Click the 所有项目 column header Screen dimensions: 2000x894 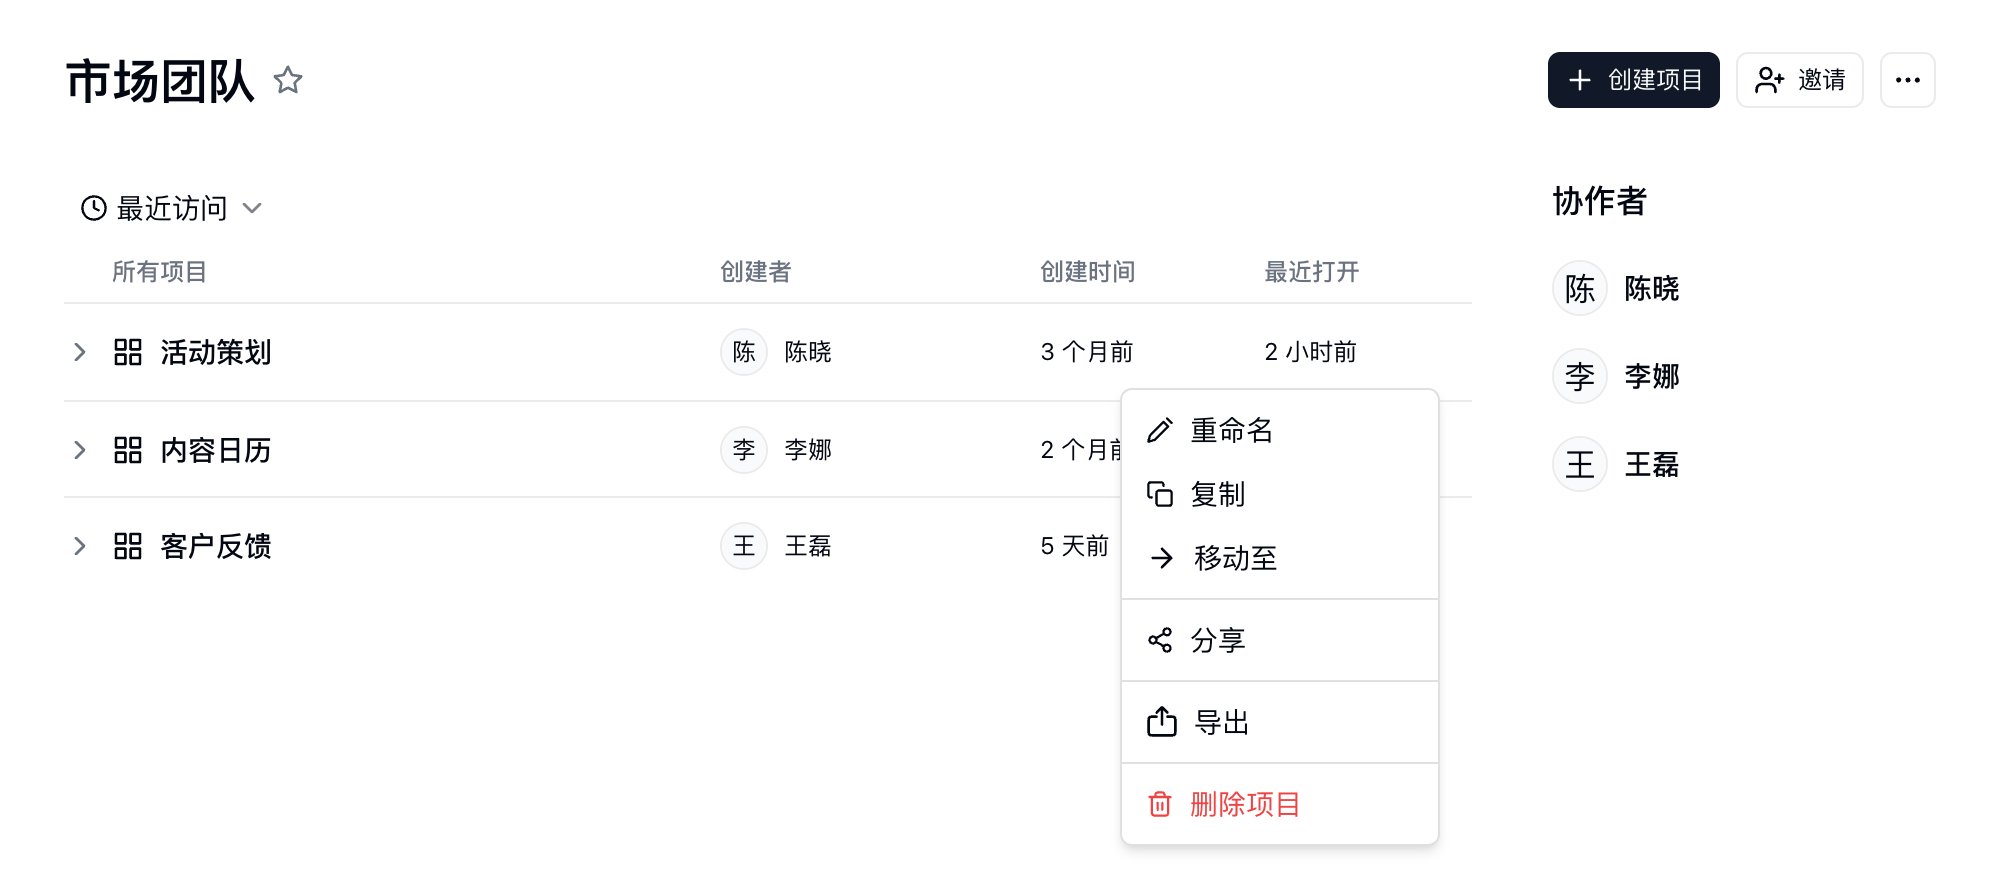[x=159, y=272]
